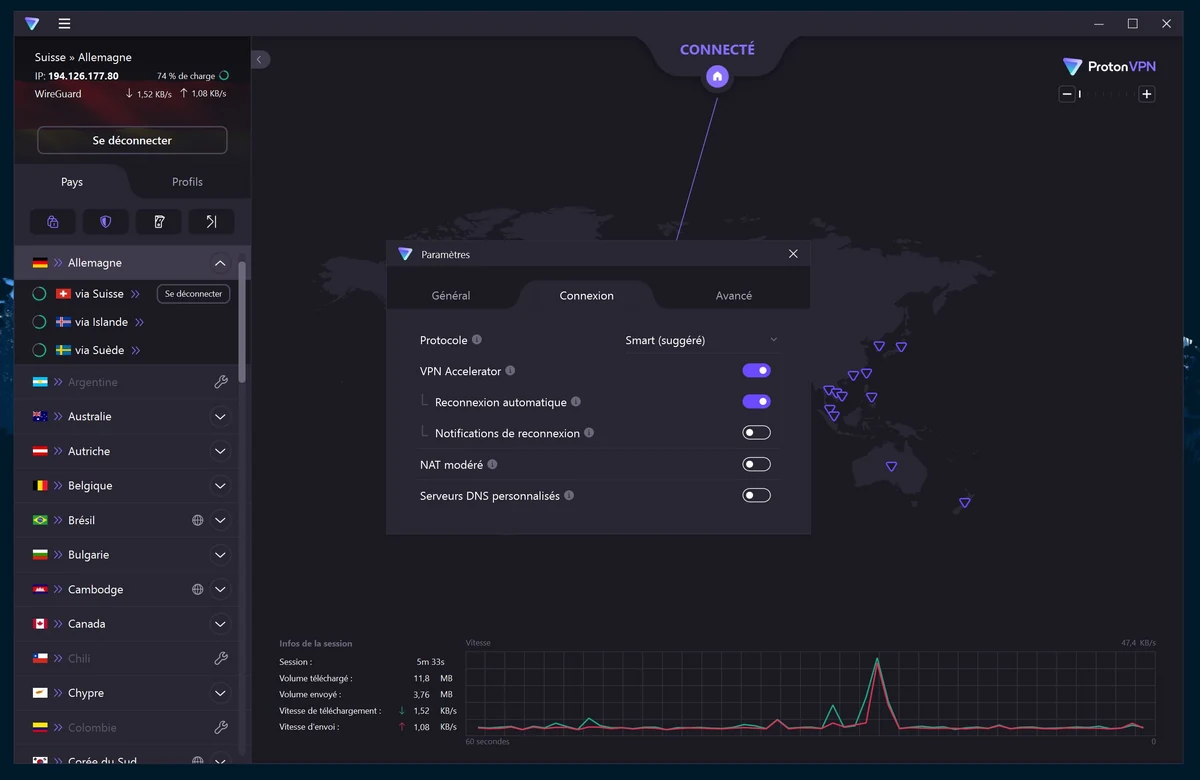This screenshot has width=1200, height=780.
Task: Expand the Chypre country row
Action: (220, 692)
